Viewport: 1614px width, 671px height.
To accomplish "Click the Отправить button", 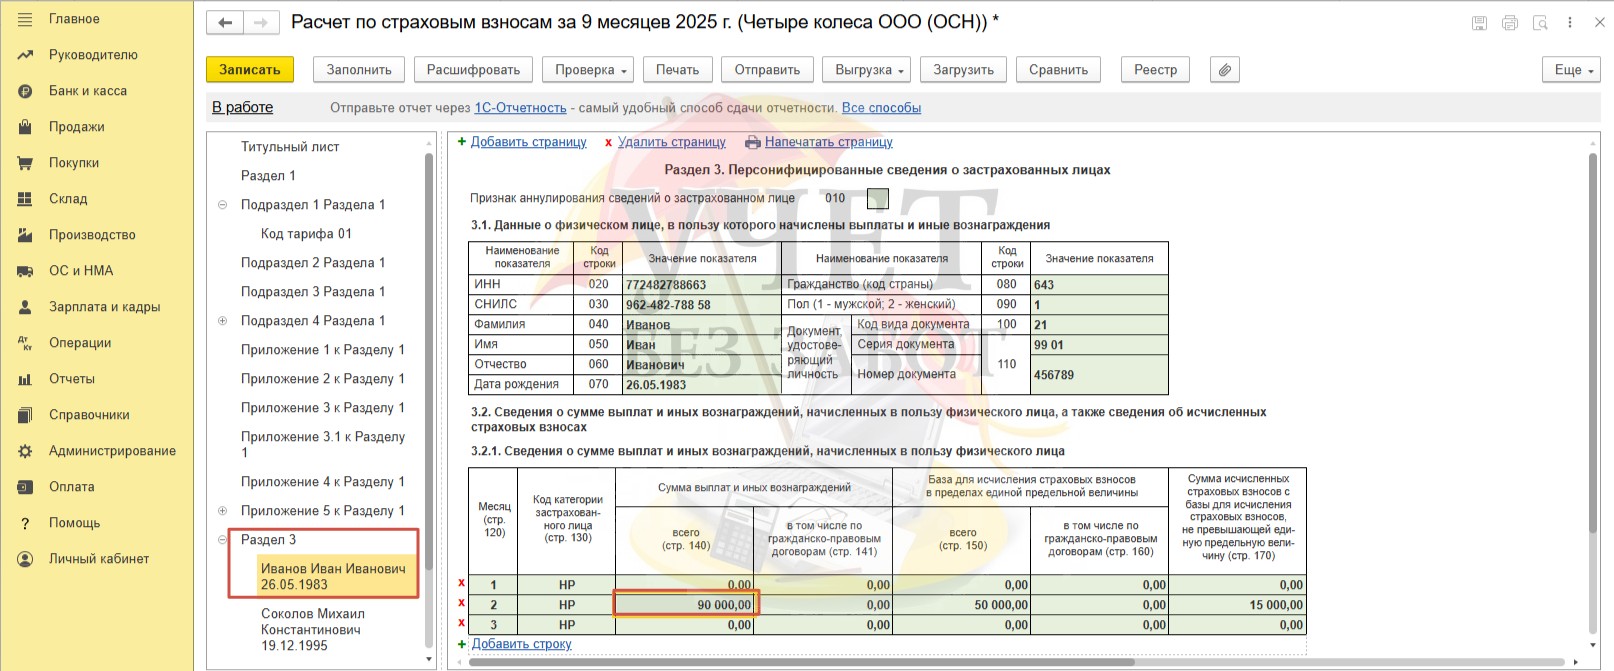I will click(x=767, y=69).
